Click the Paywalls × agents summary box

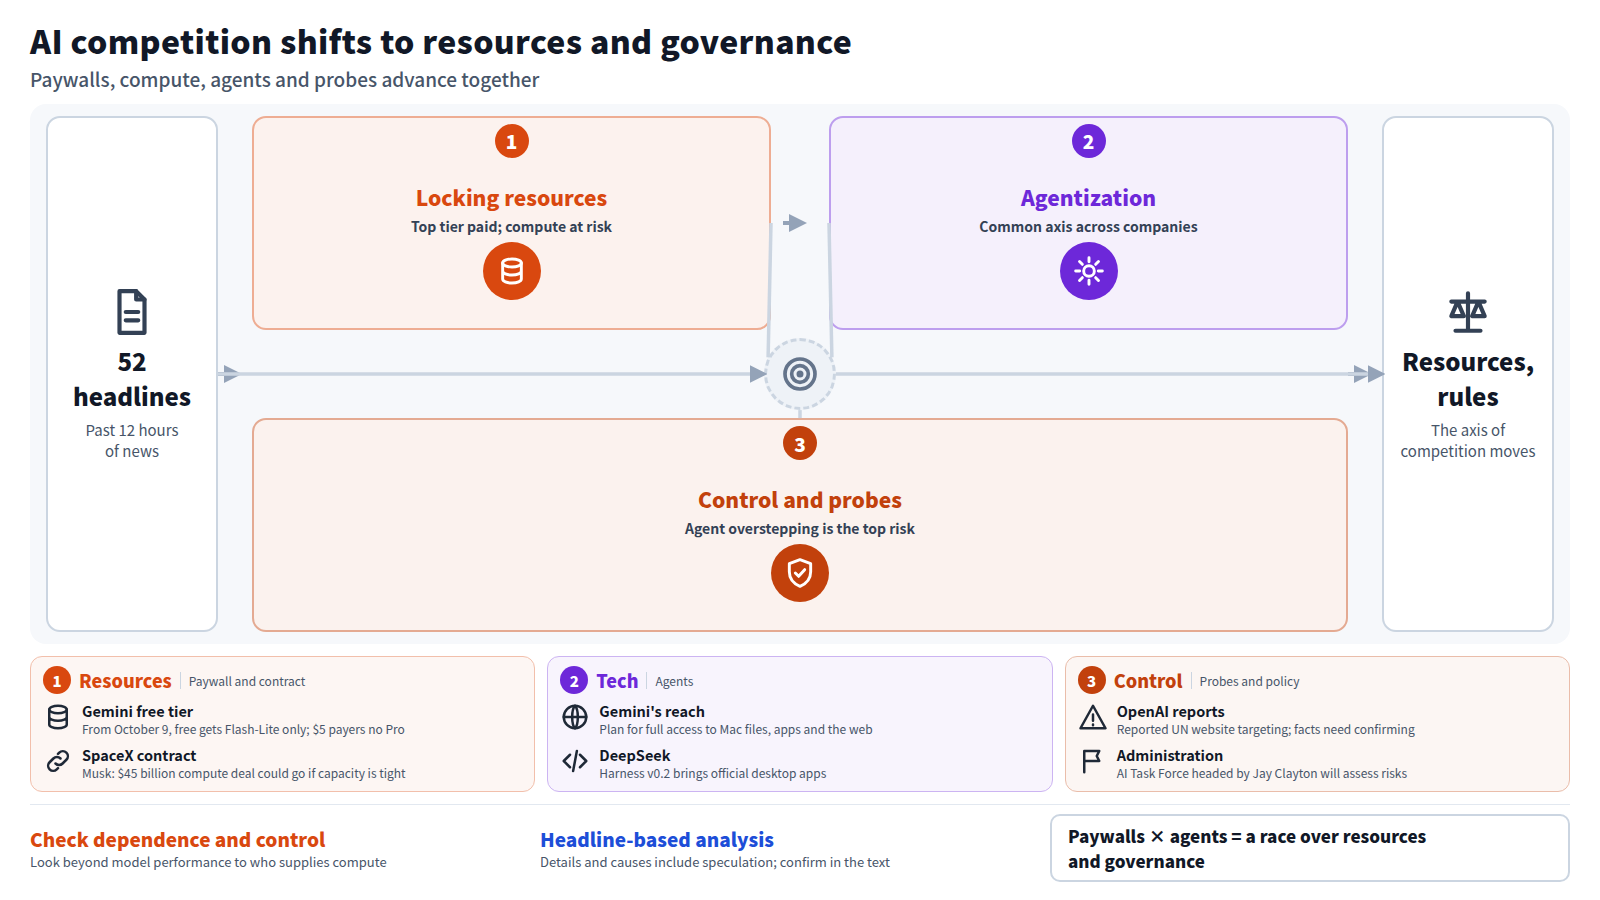coord(1310,848)
